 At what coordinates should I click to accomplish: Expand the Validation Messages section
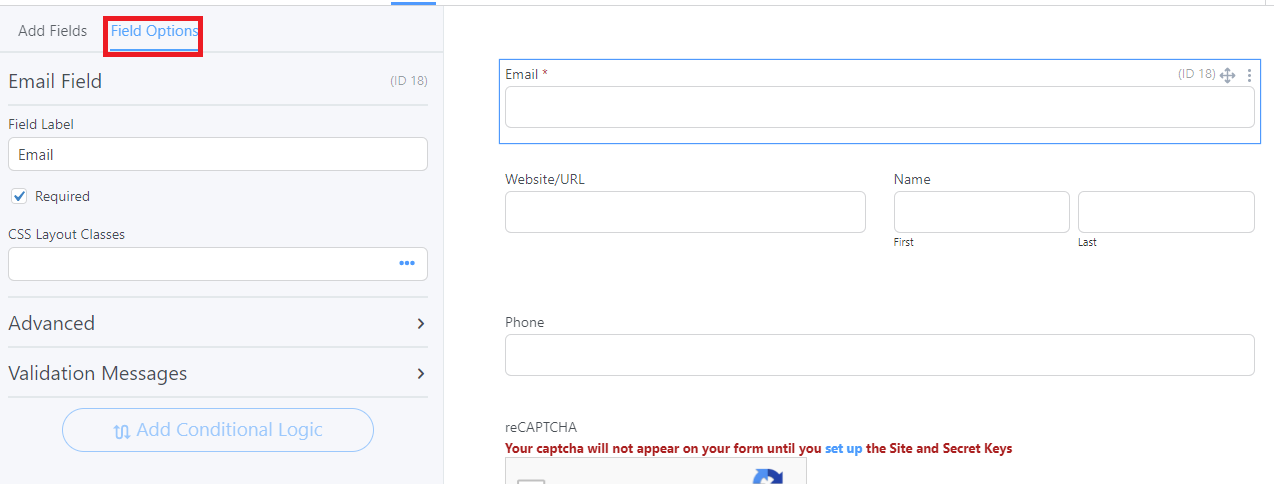pyautogui.click(x=218, y=373)
